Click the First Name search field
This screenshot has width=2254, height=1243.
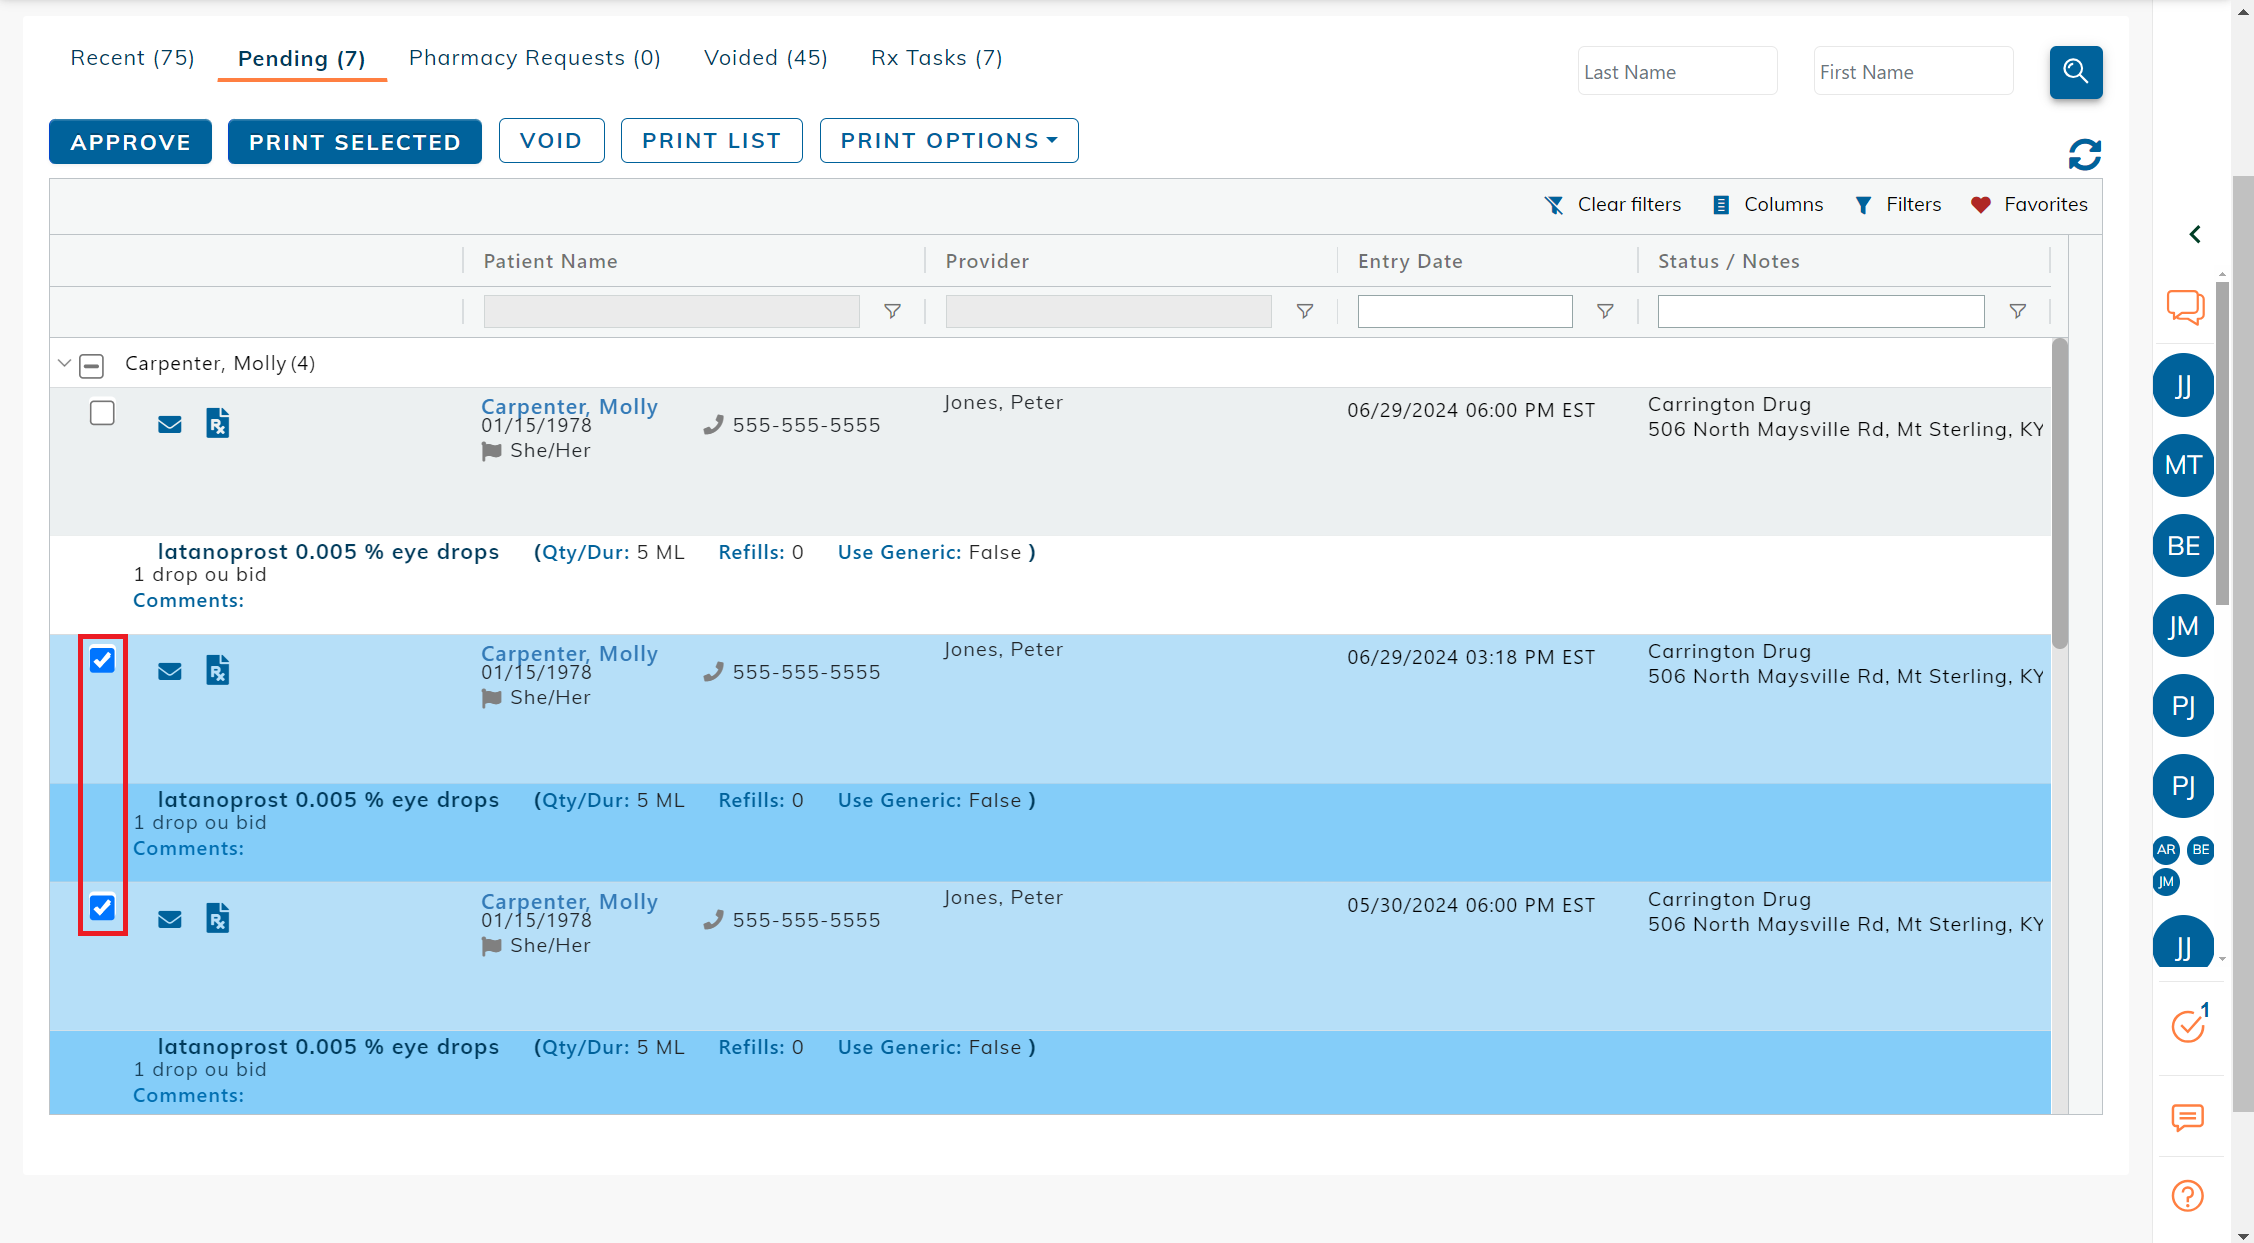tap(1913, 71)
